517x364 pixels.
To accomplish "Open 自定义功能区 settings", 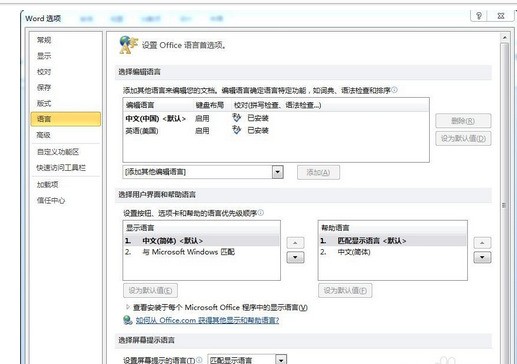I will (58, 152).
